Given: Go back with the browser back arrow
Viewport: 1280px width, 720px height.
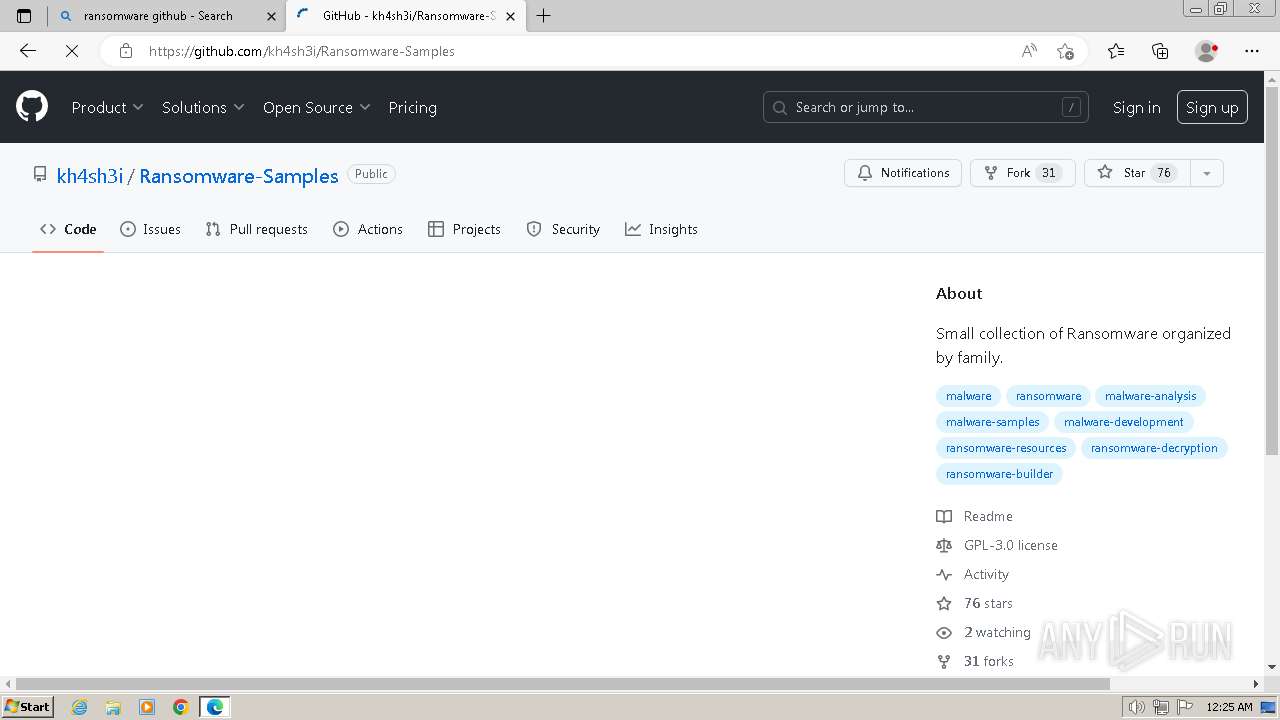Looking at the screenshot, I should (28, 51).
